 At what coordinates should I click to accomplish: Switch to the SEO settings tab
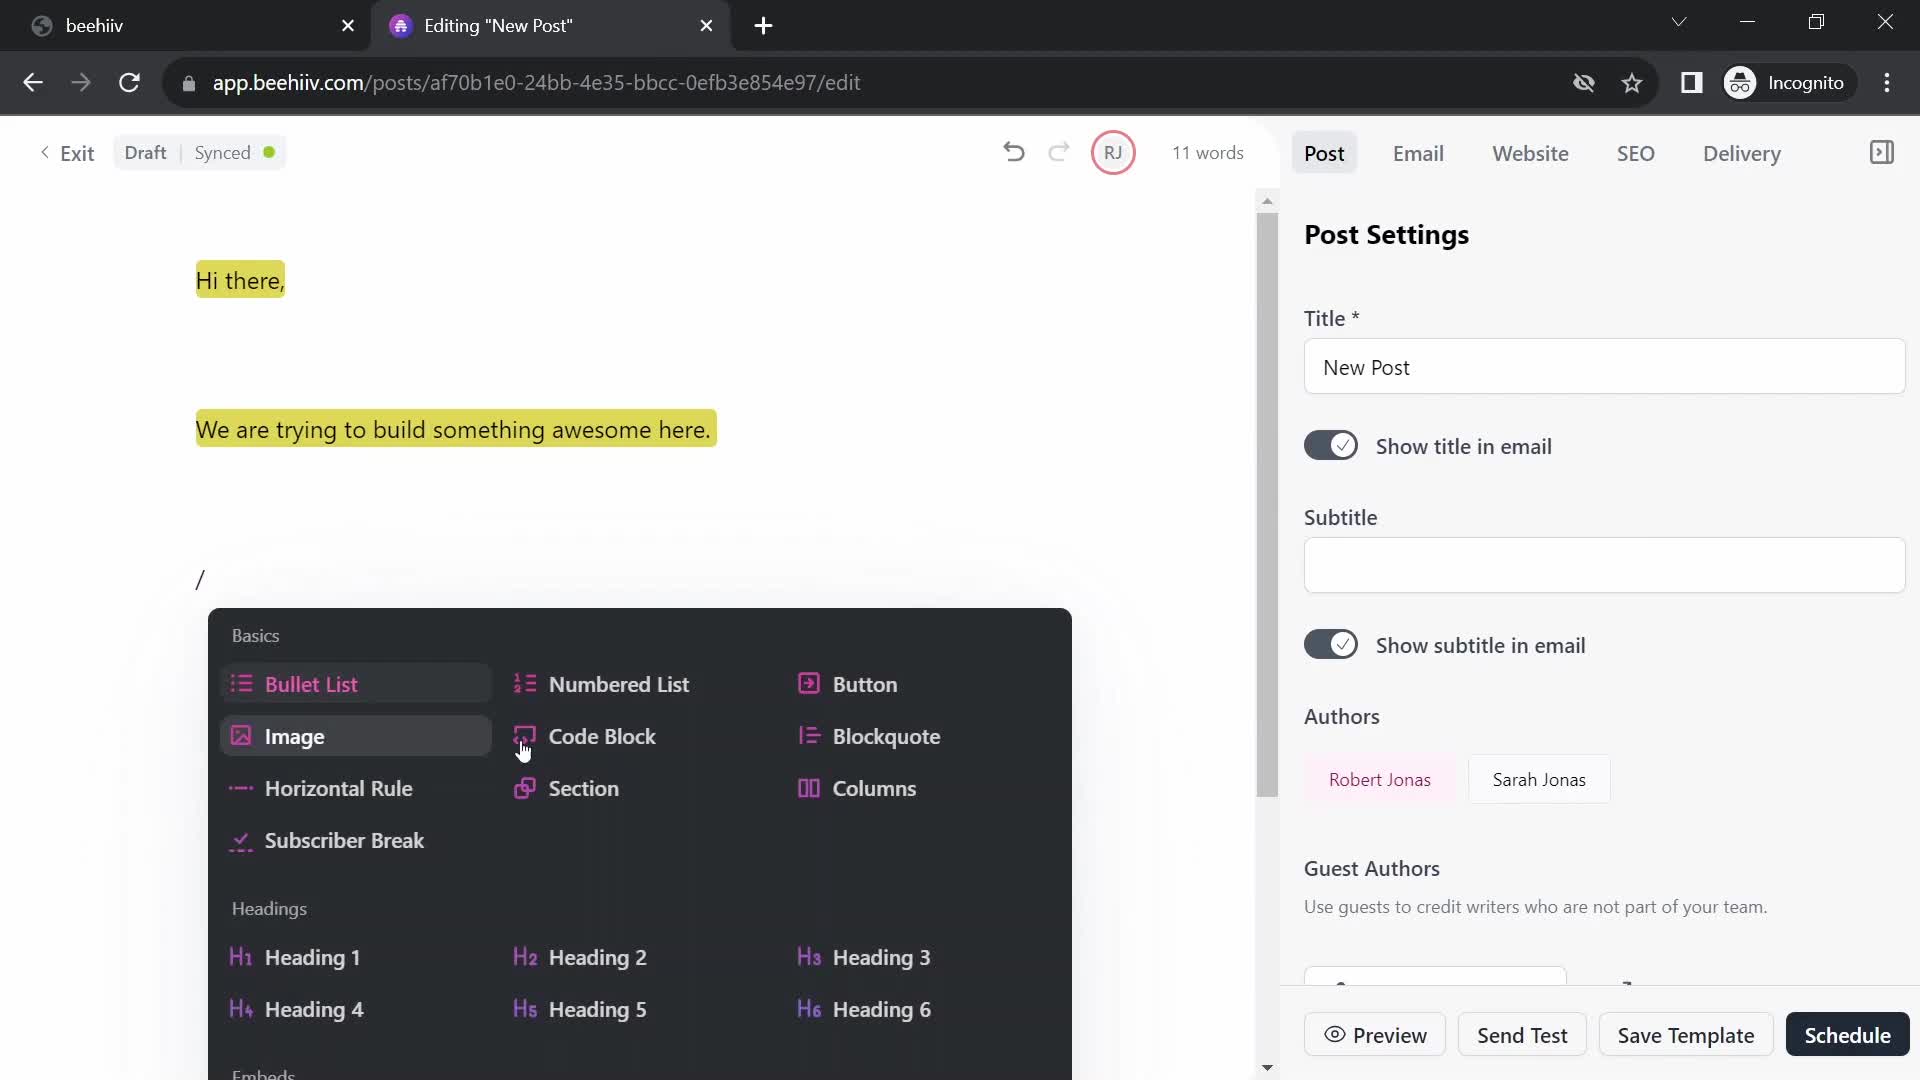pos(1635,153)
